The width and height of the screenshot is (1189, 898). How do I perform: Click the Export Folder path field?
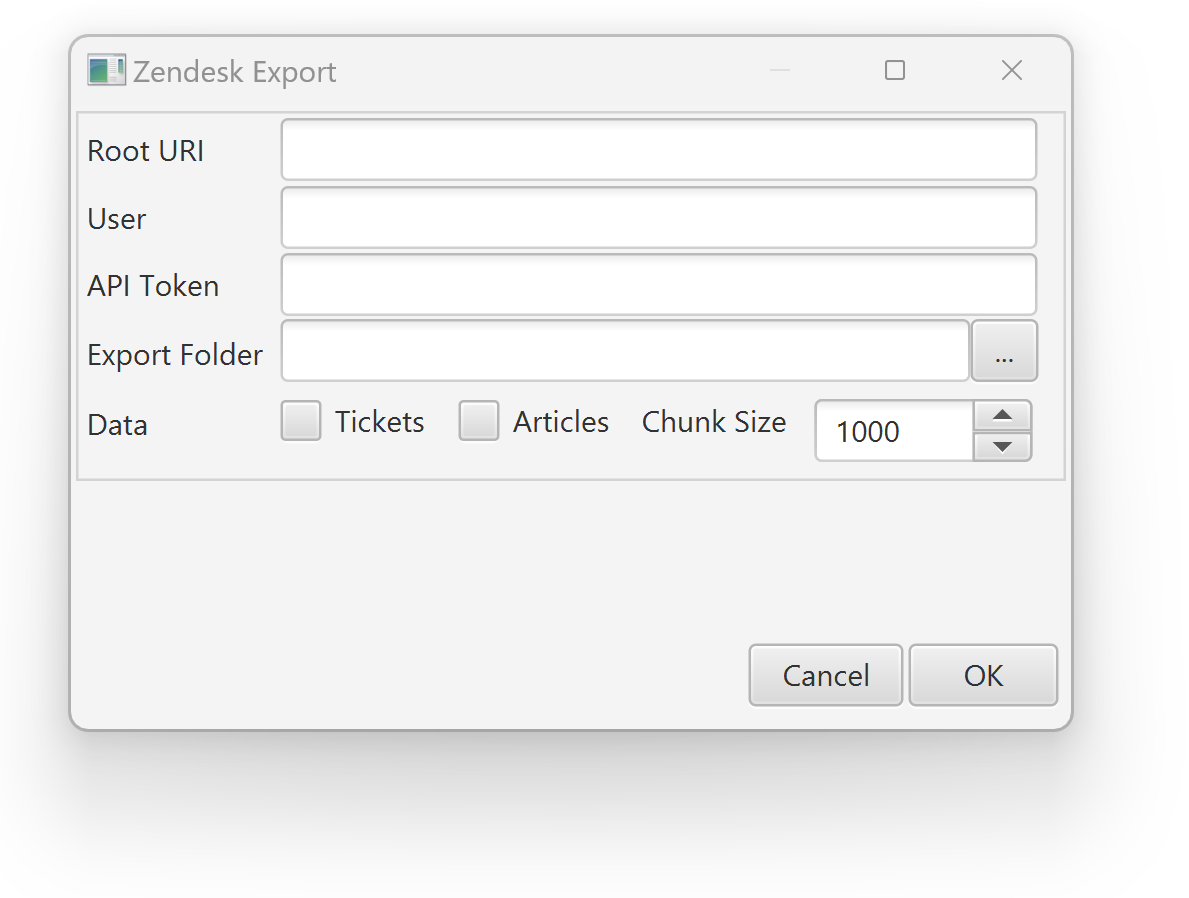click(625, 351)
